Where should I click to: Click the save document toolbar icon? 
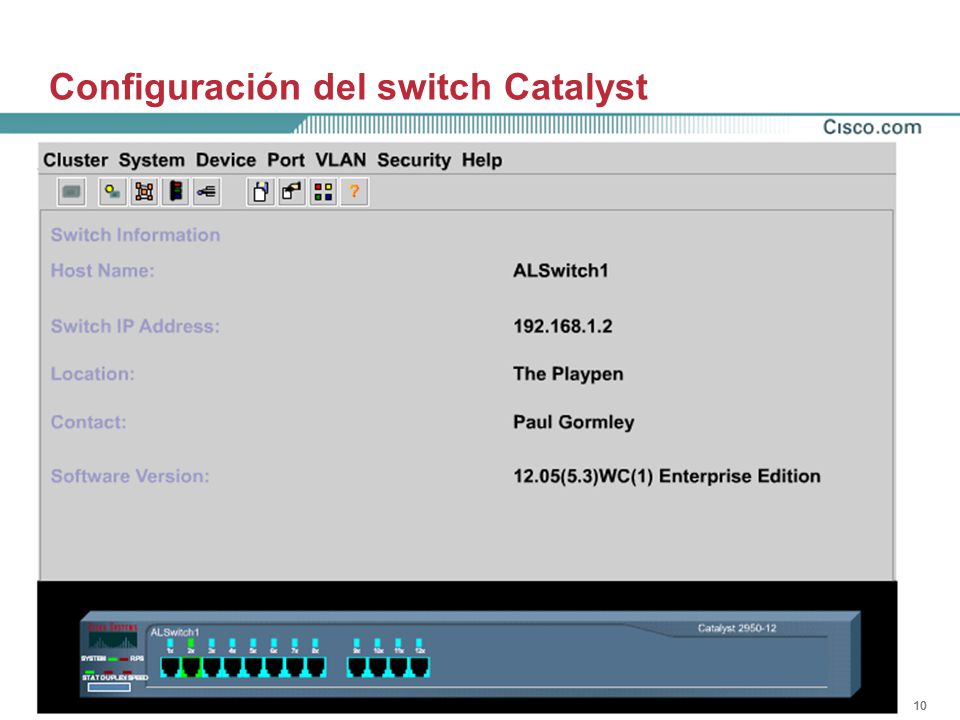coord(261,192)
